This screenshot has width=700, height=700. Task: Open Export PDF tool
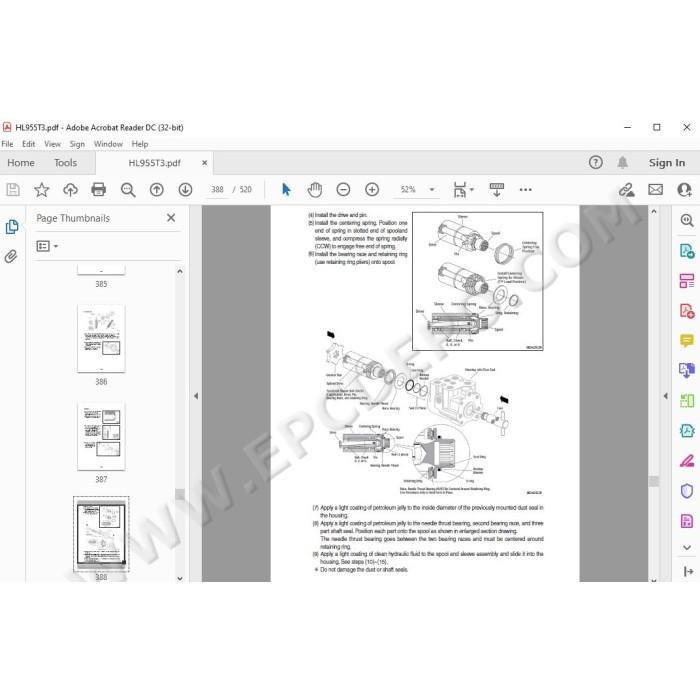pos(687,251)
